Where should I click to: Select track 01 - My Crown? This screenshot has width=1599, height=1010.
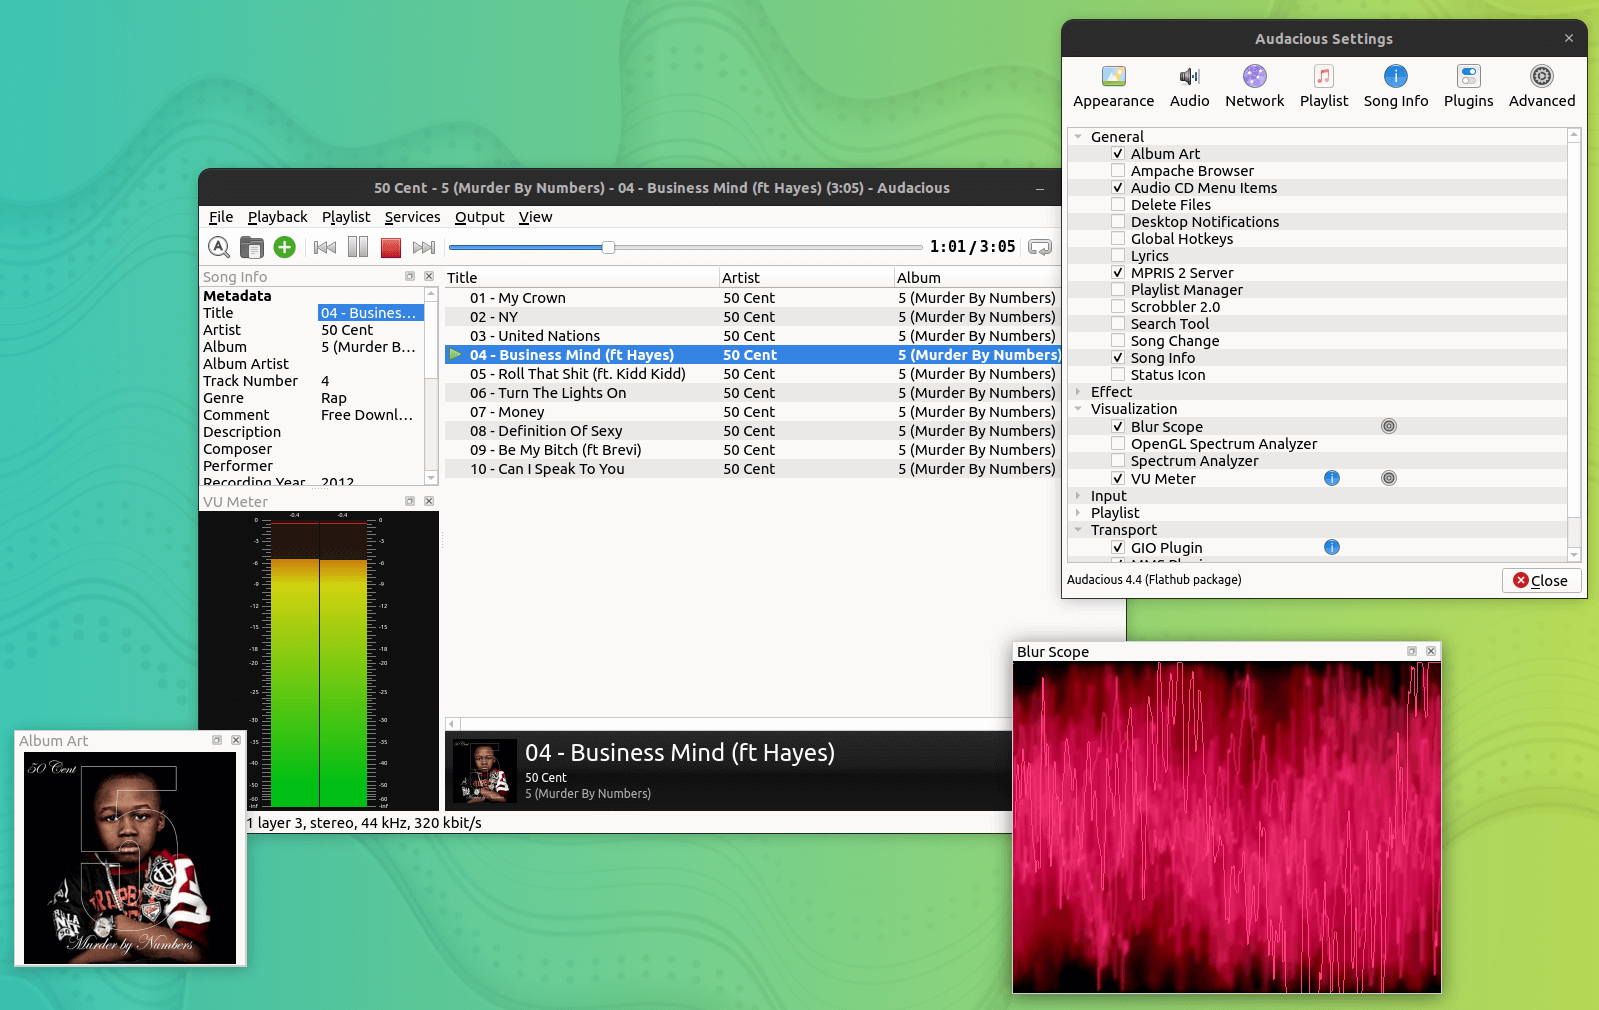click(x=753, y=298)
